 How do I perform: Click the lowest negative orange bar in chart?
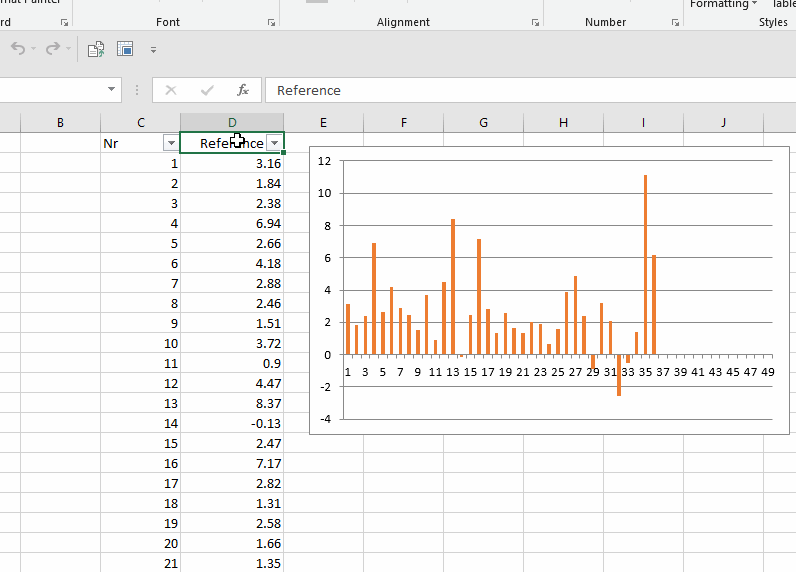tap(619, 375)
